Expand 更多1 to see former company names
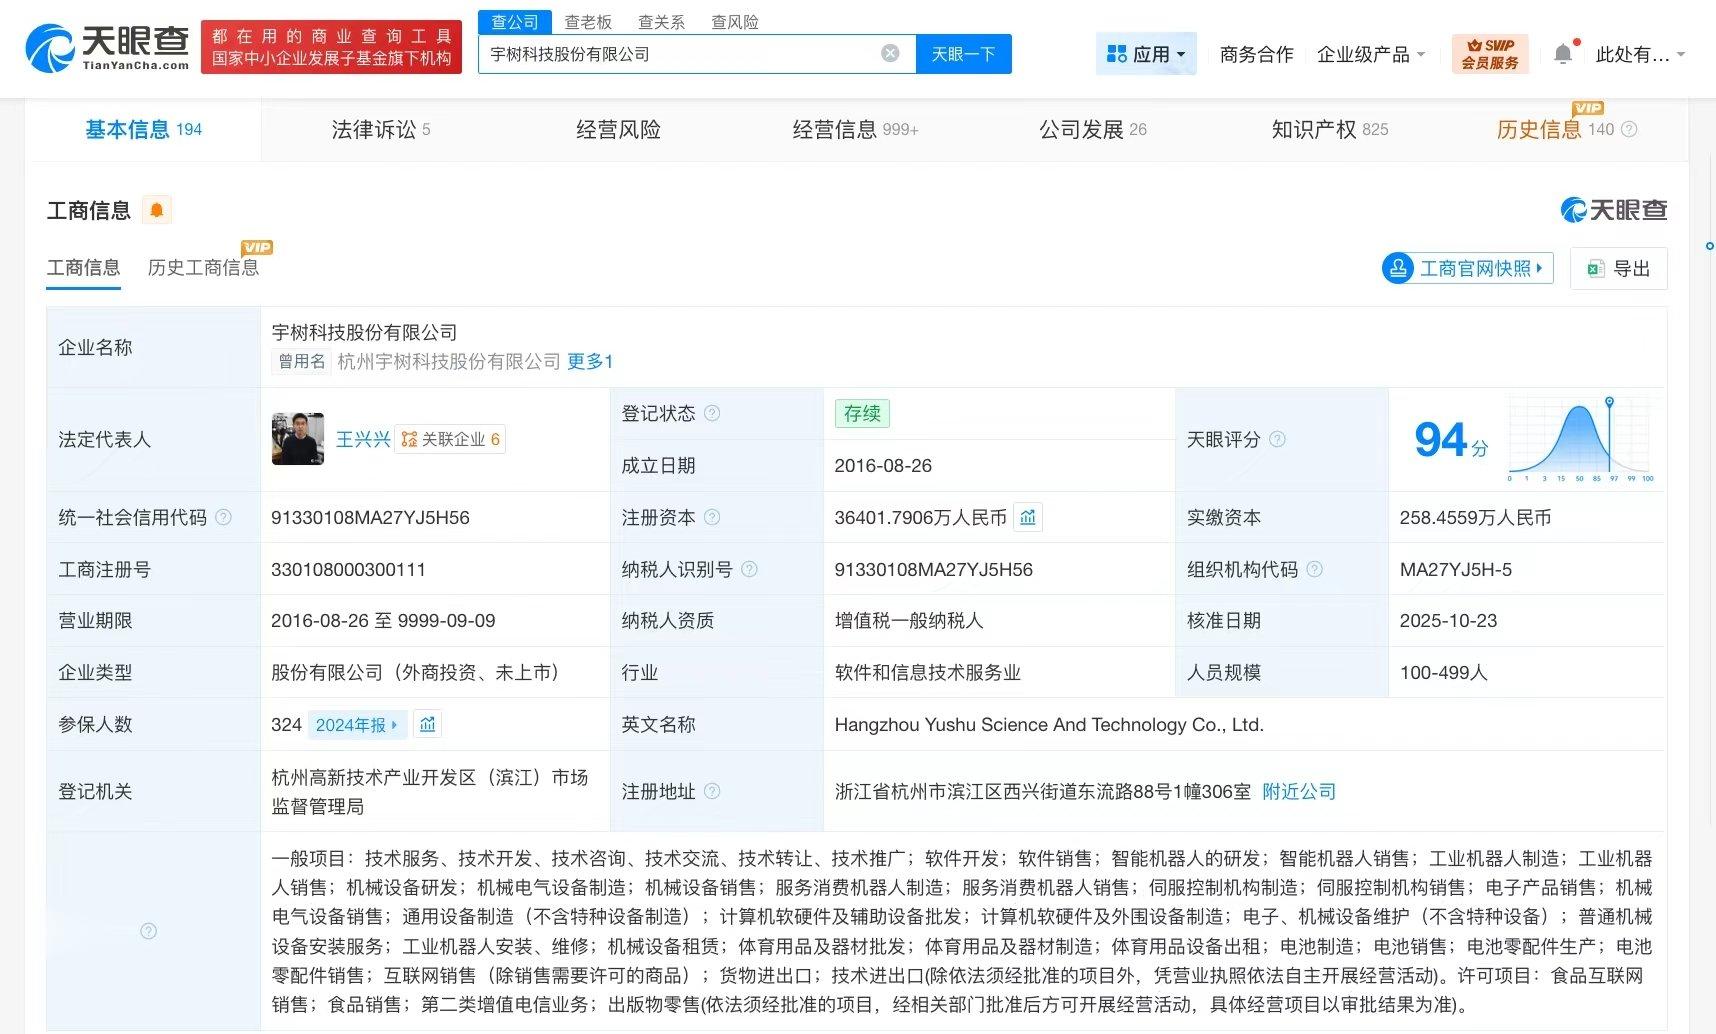The width and height of the screenshot is (1716, 1034). (589, 362)
